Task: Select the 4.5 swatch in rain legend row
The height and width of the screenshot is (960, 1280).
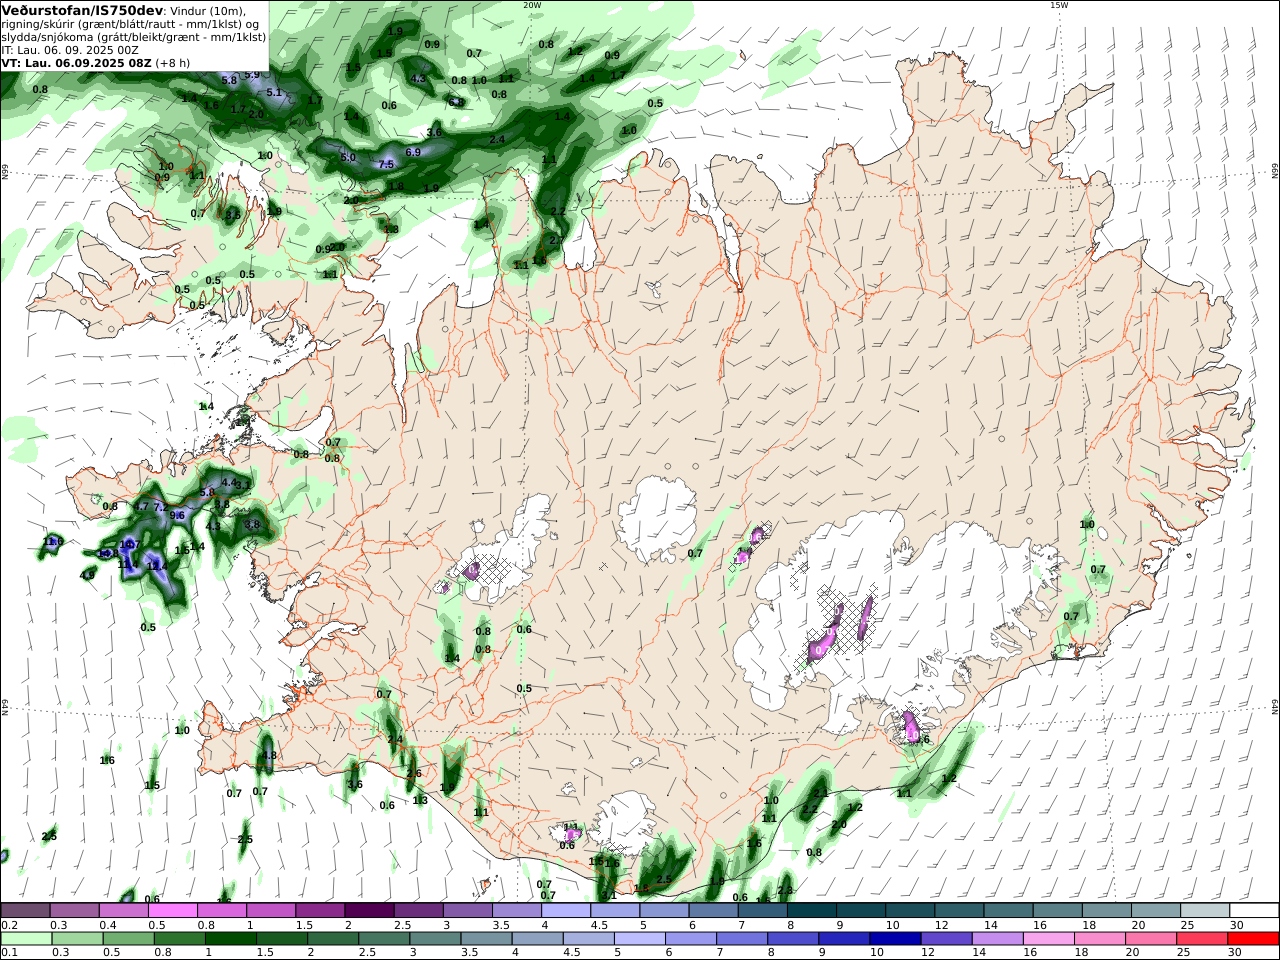Action: pos(588,939)
